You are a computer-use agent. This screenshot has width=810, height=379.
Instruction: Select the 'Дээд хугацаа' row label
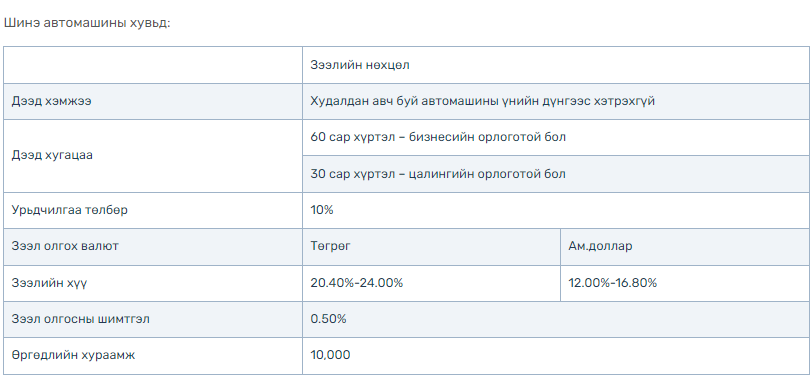[153, 156]
